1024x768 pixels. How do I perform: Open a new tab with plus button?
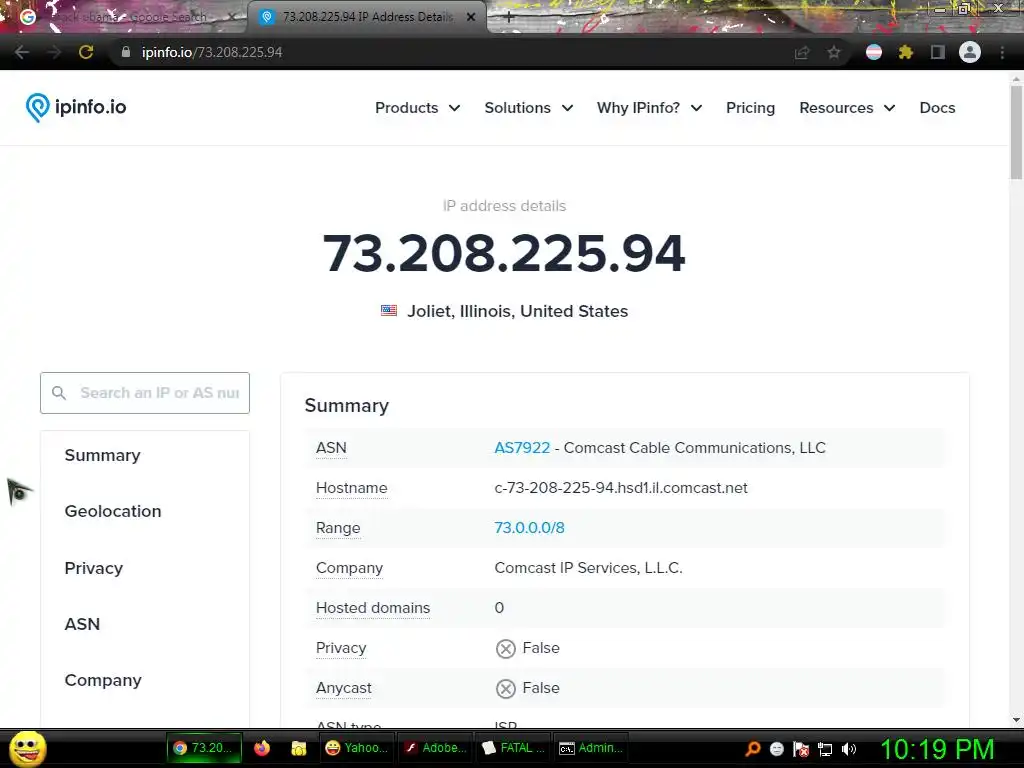click(x=509, y=18)
